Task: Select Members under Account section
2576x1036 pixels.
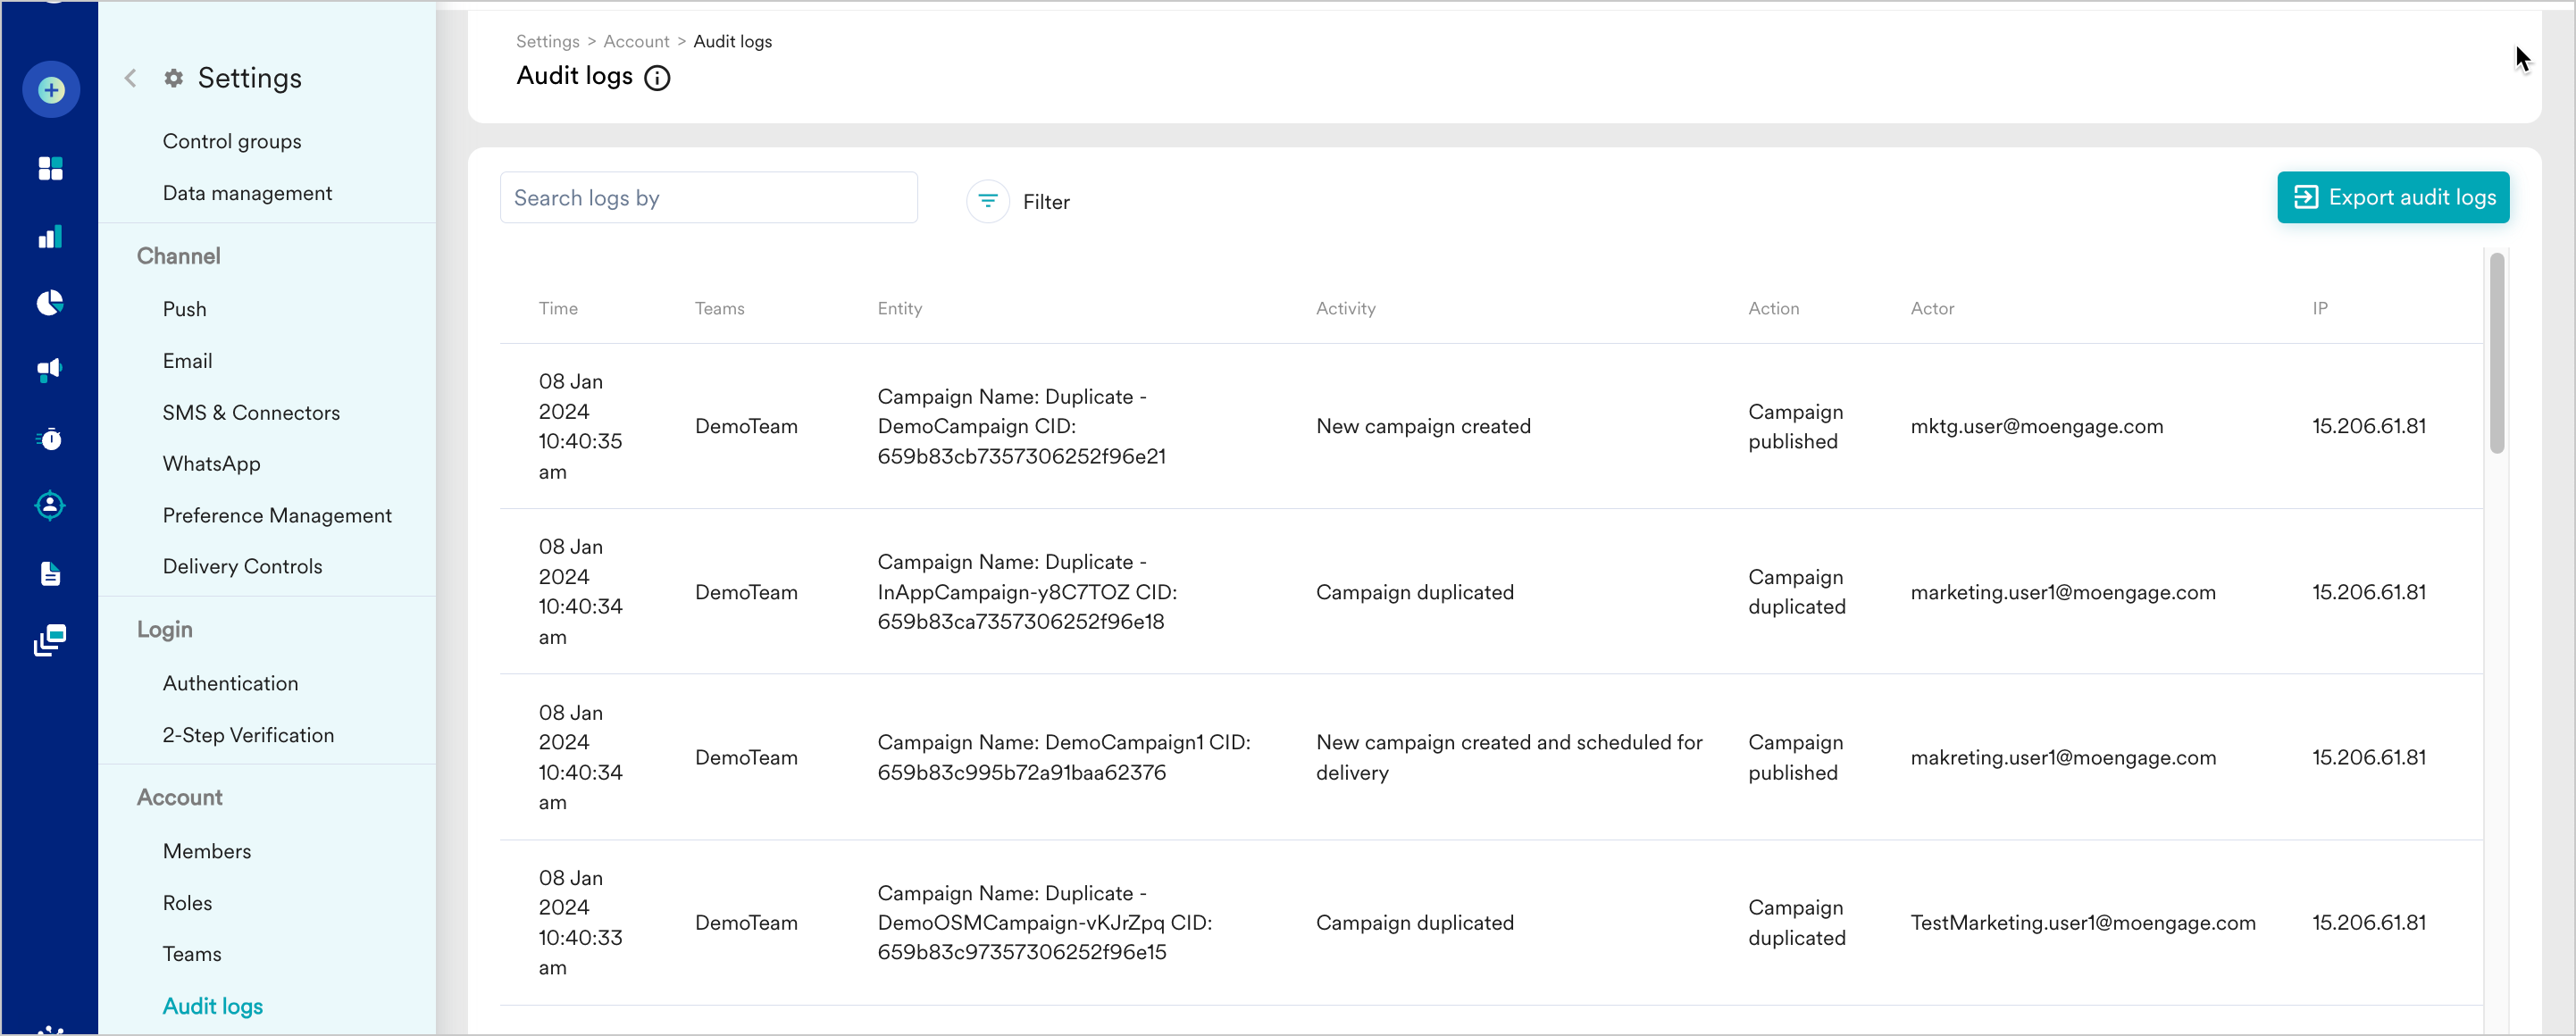Action: point(207,851)
